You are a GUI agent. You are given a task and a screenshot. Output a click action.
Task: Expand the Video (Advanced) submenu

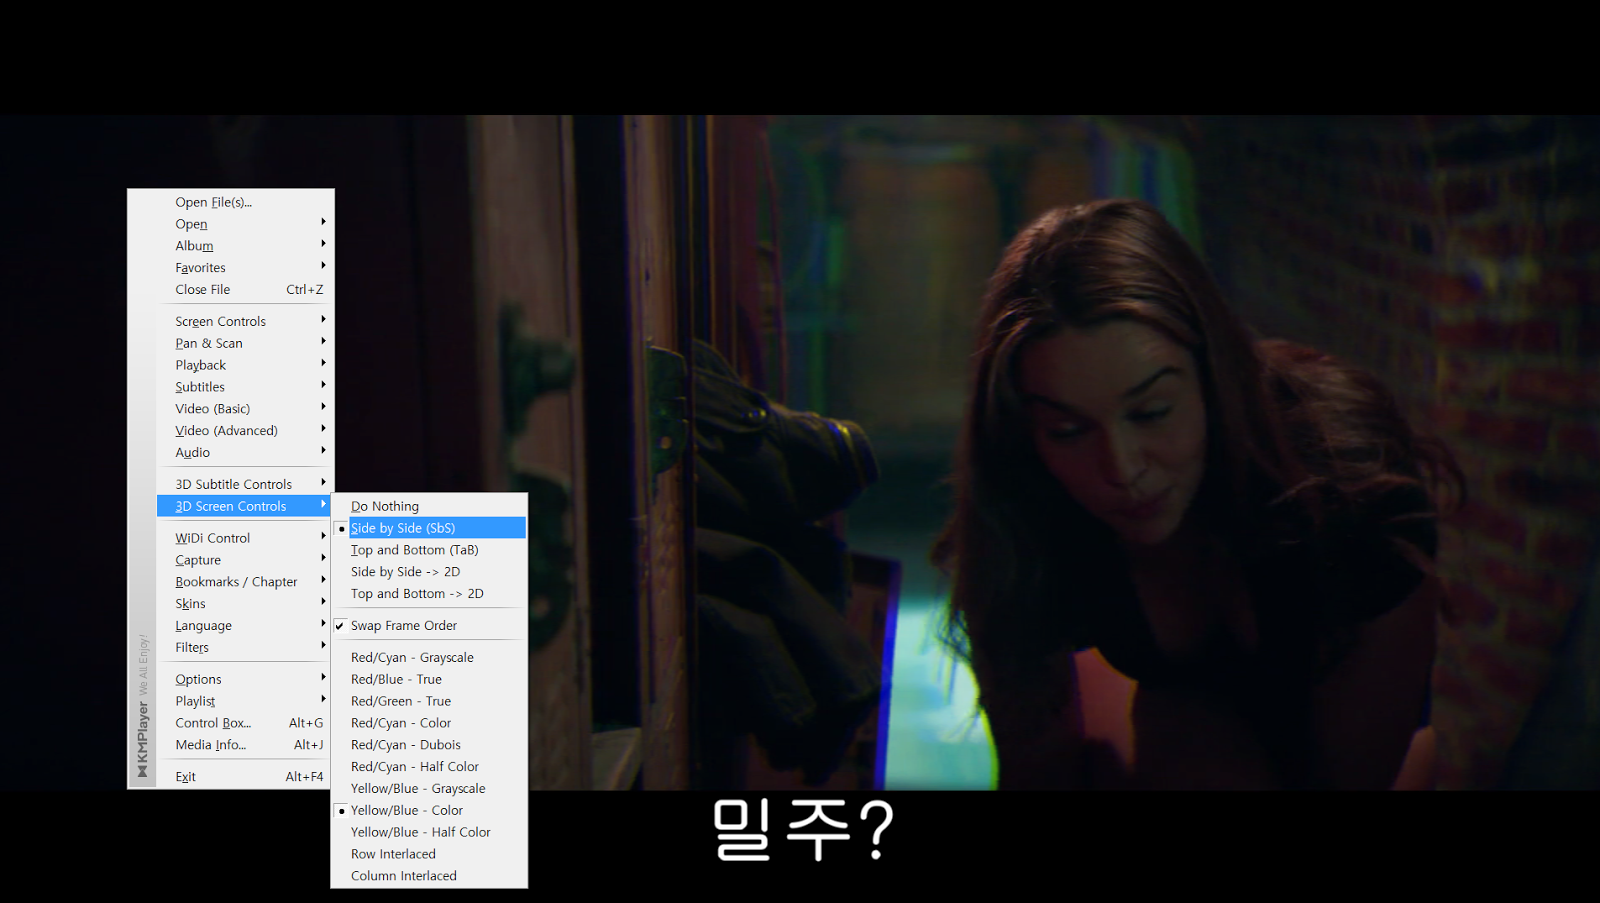[243, 431]
